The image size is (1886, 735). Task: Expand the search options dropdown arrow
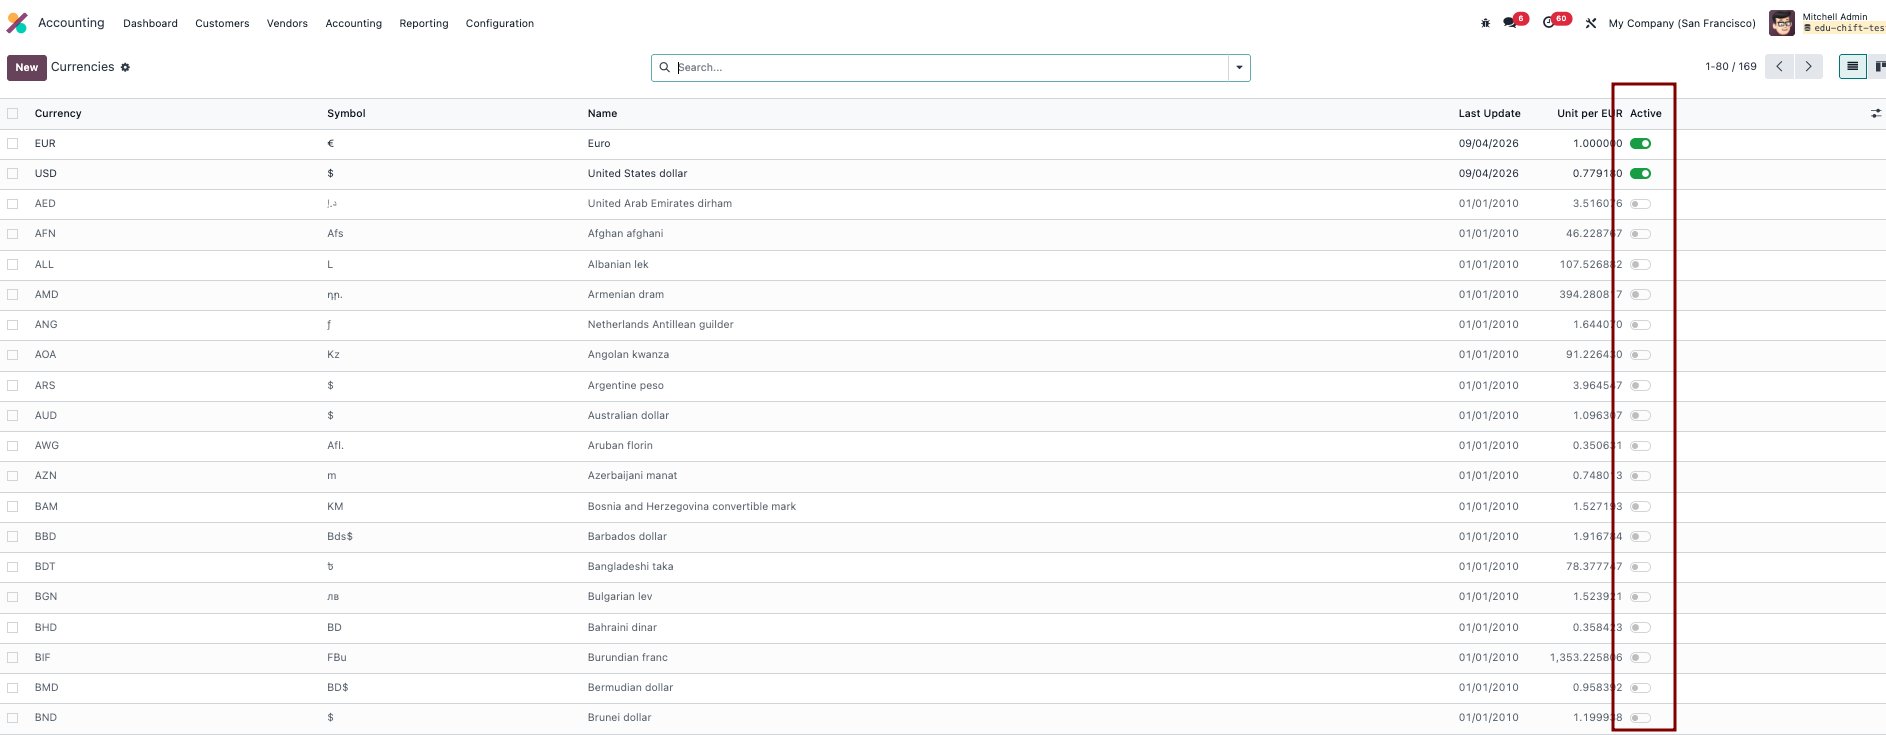[1239, 68]
